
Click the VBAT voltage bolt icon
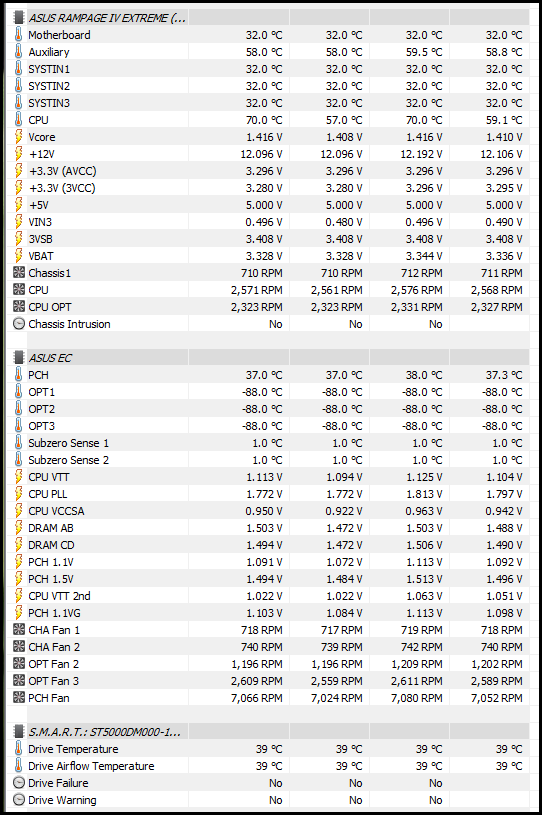(19, 256)
